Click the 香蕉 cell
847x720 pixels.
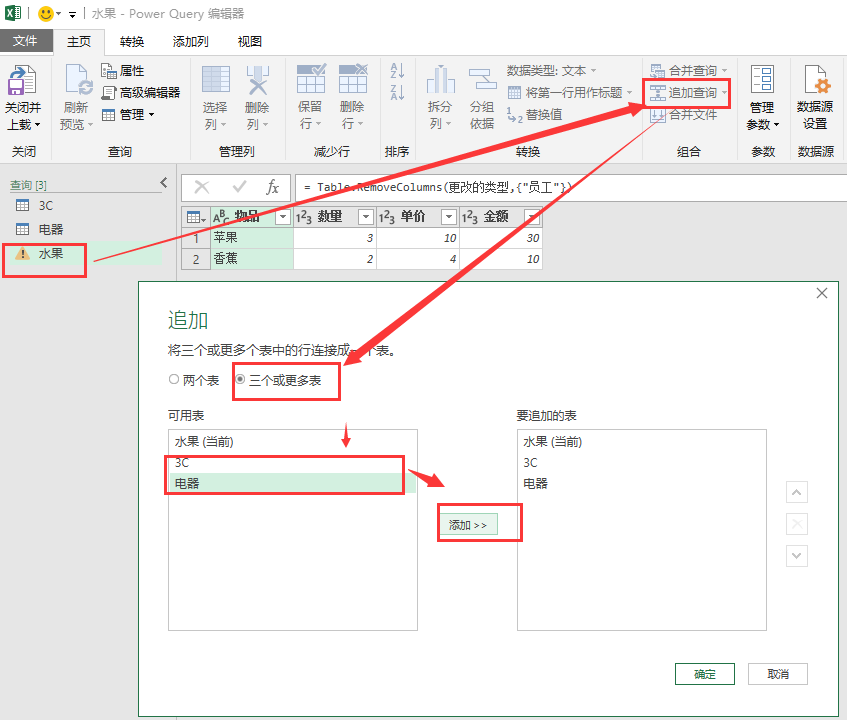point(252,259)
